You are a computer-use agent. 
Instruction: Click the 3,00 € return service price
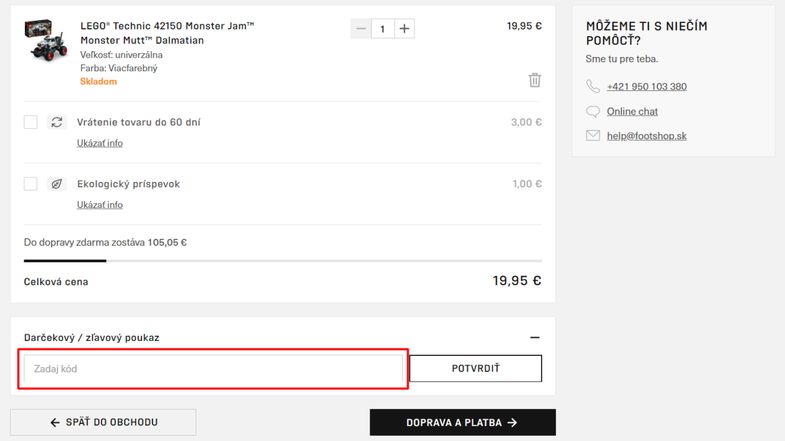click(x=526, y=122)
